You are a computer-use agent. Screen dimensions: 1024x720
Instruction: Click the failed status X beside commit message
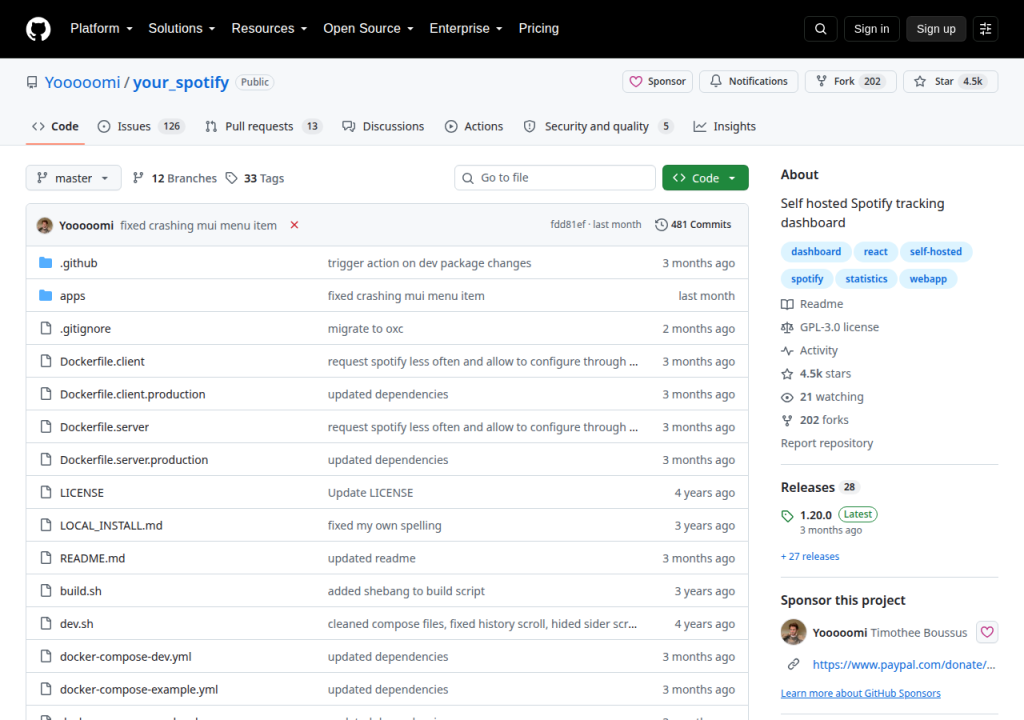(x=295, y=225)
